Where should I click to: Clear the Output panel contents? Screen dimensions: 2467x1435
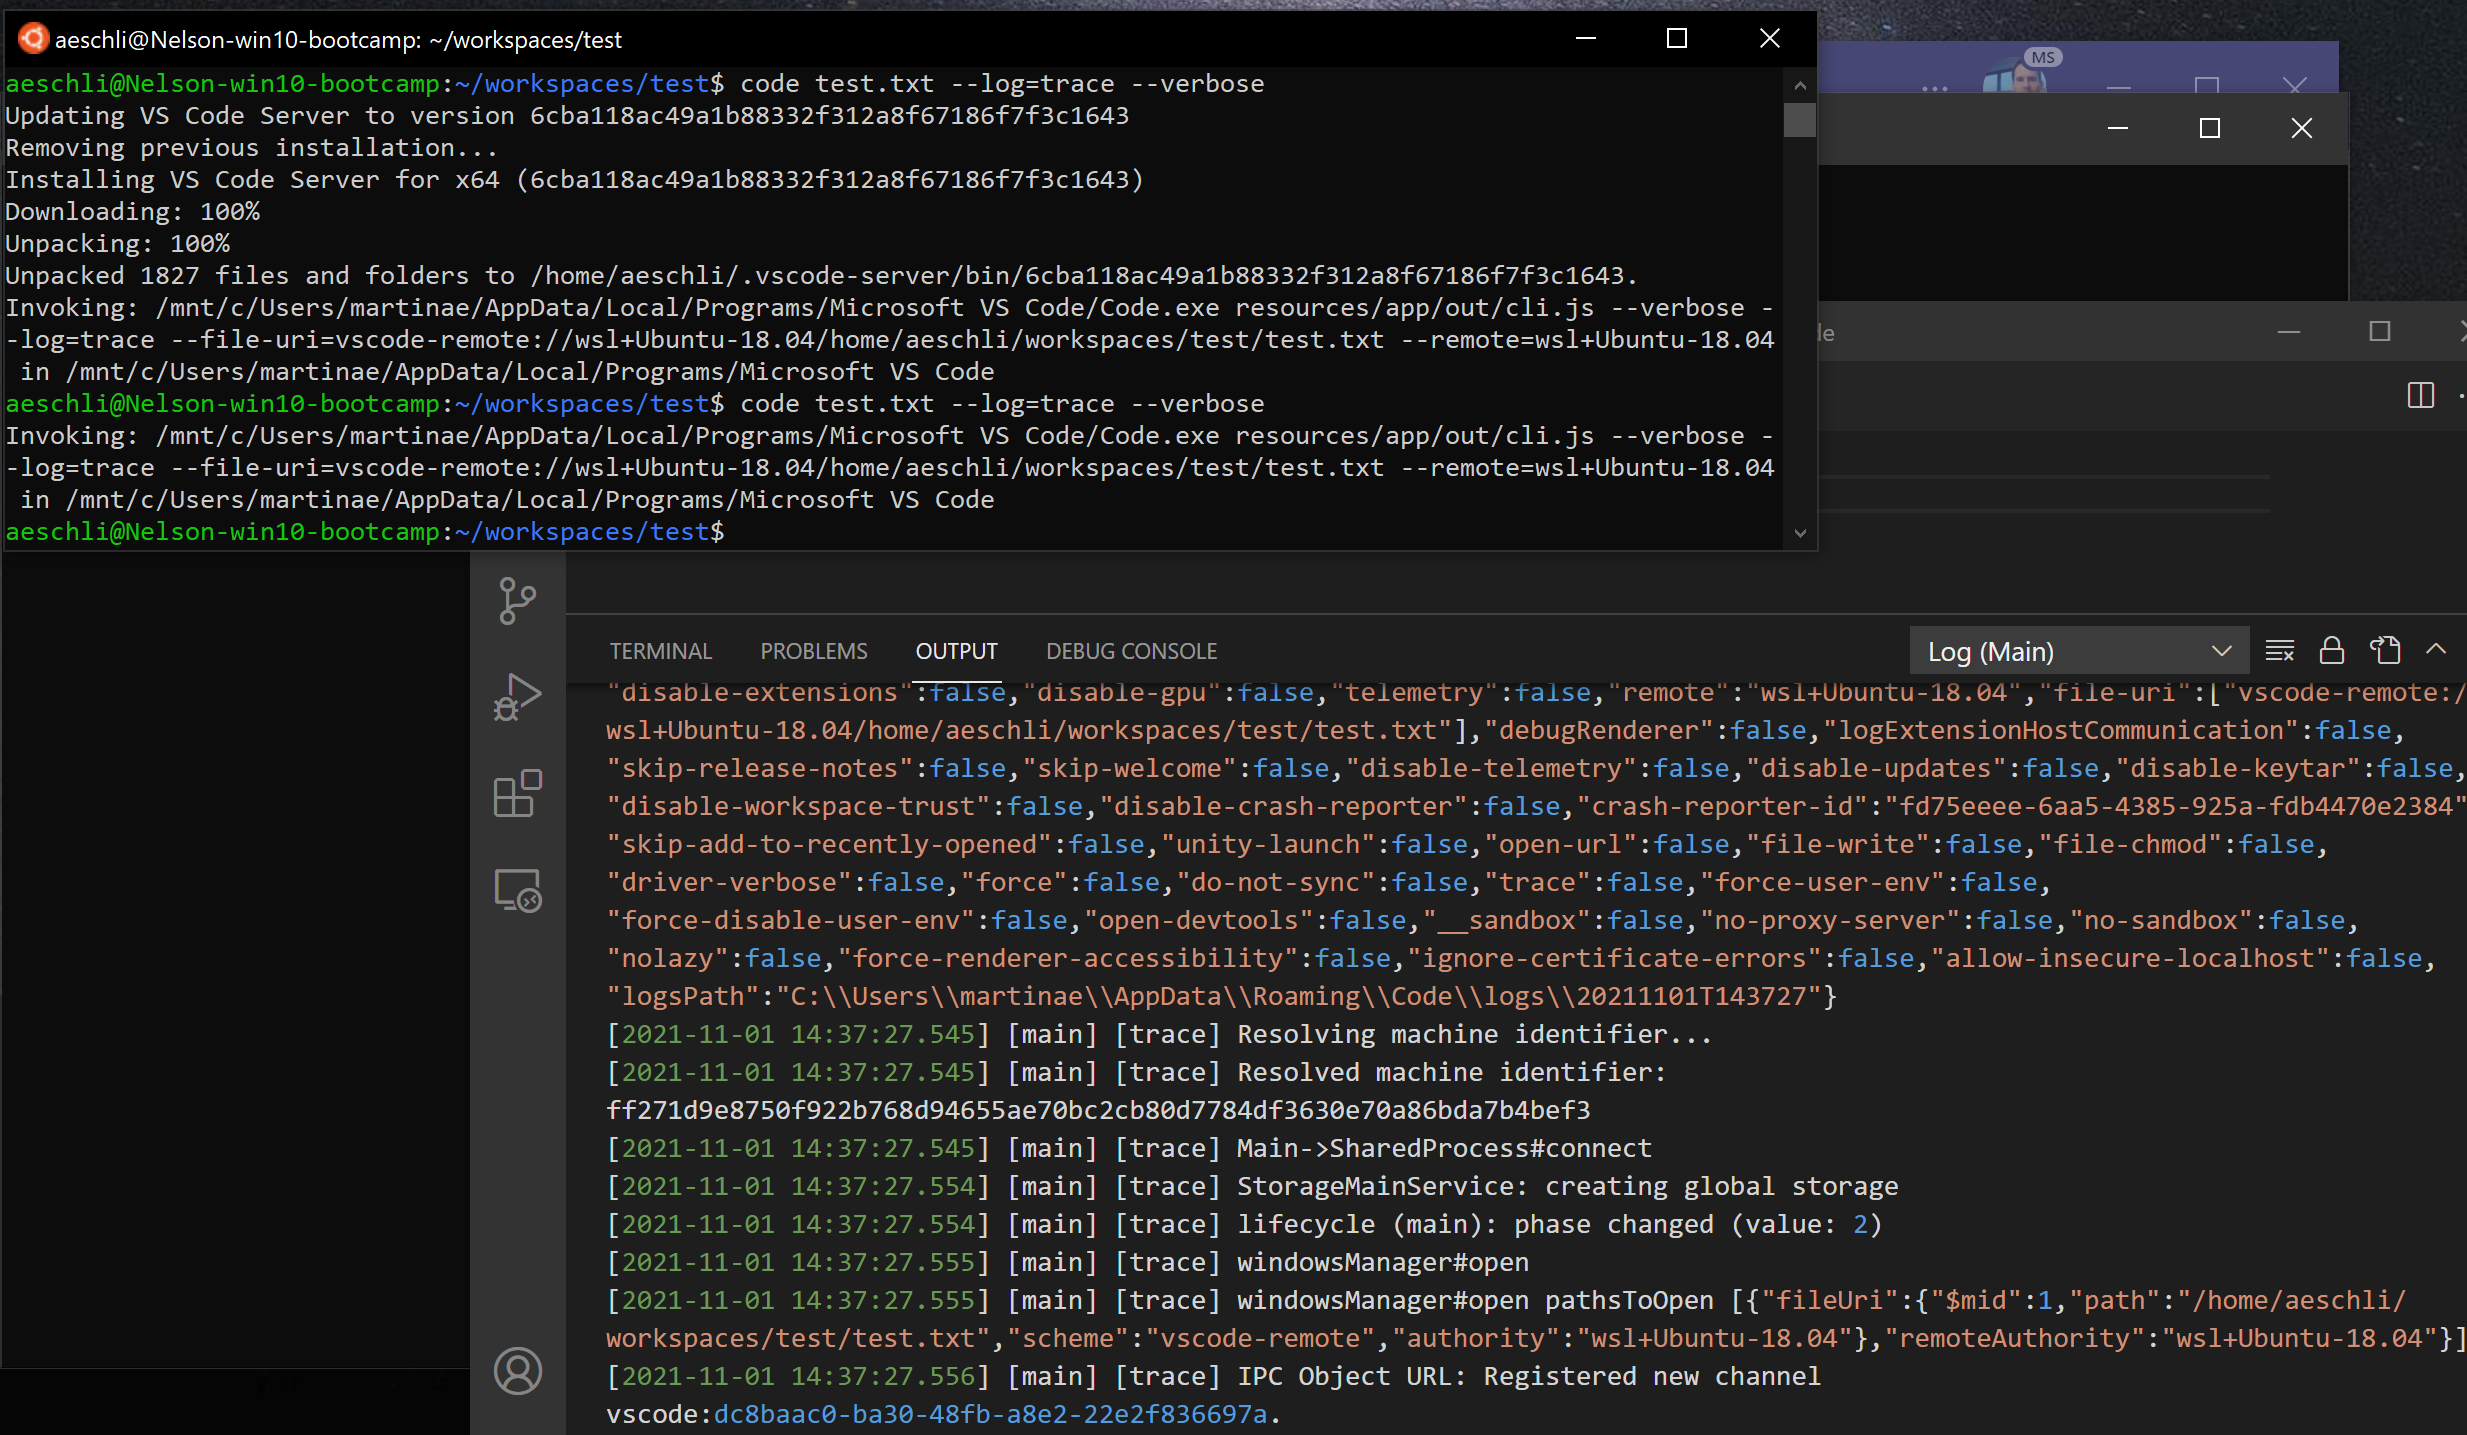(2281, 650)
